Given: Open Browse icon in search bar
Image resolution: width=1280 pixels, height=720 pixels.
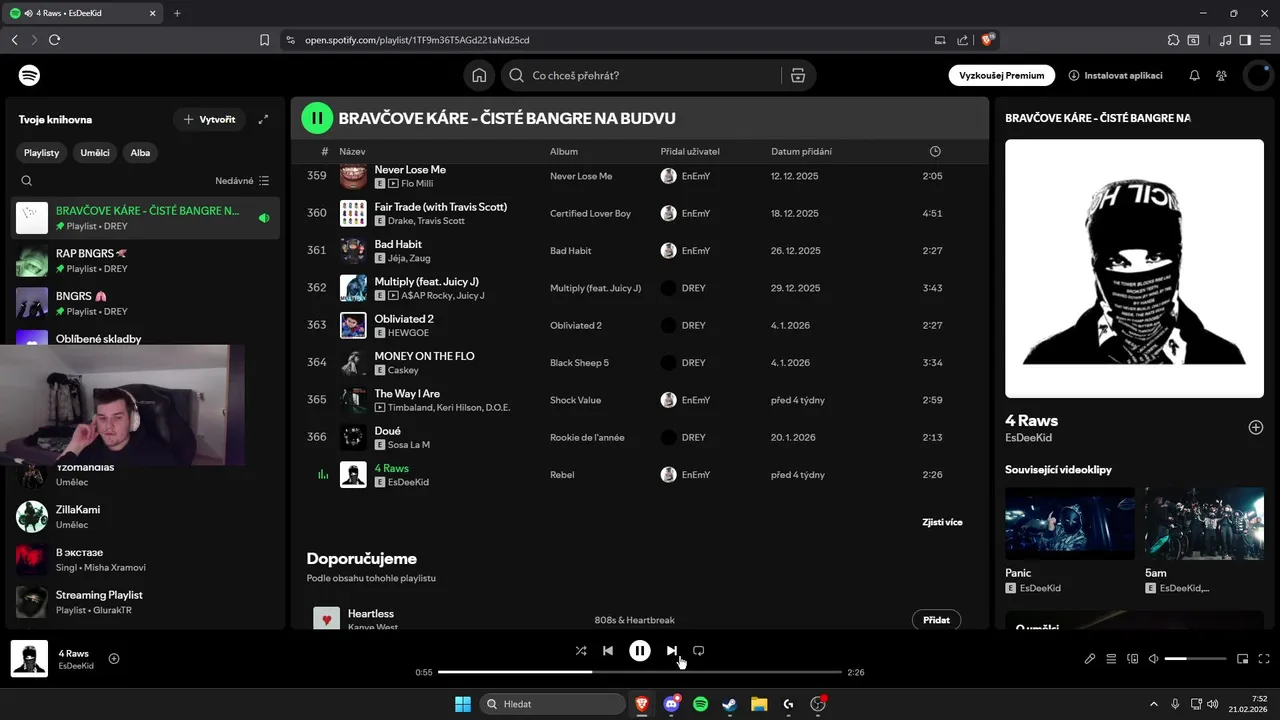Looking at the screenshot, I should coord(797,76).
